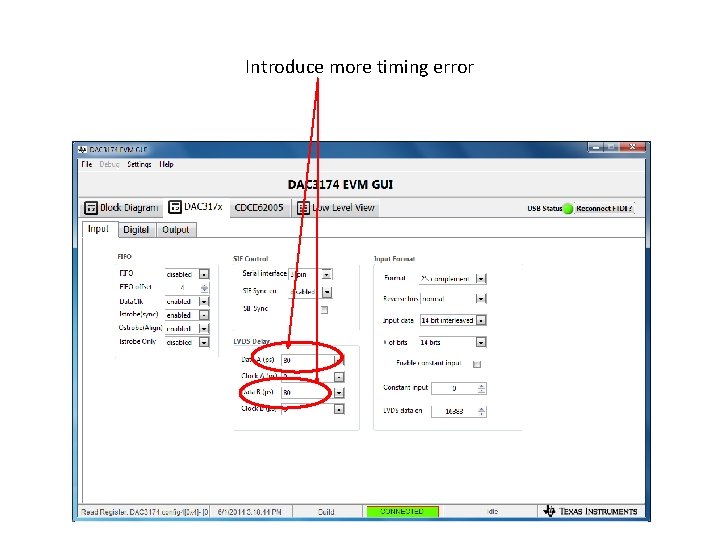Select the Output sub-tab
The width and height of the screenshot is (720, 540).
point(175,230)
